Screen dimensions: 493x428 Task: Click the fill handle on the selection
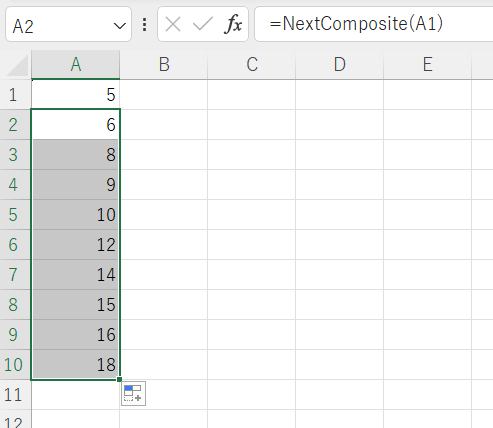click(x=119, y=379)
